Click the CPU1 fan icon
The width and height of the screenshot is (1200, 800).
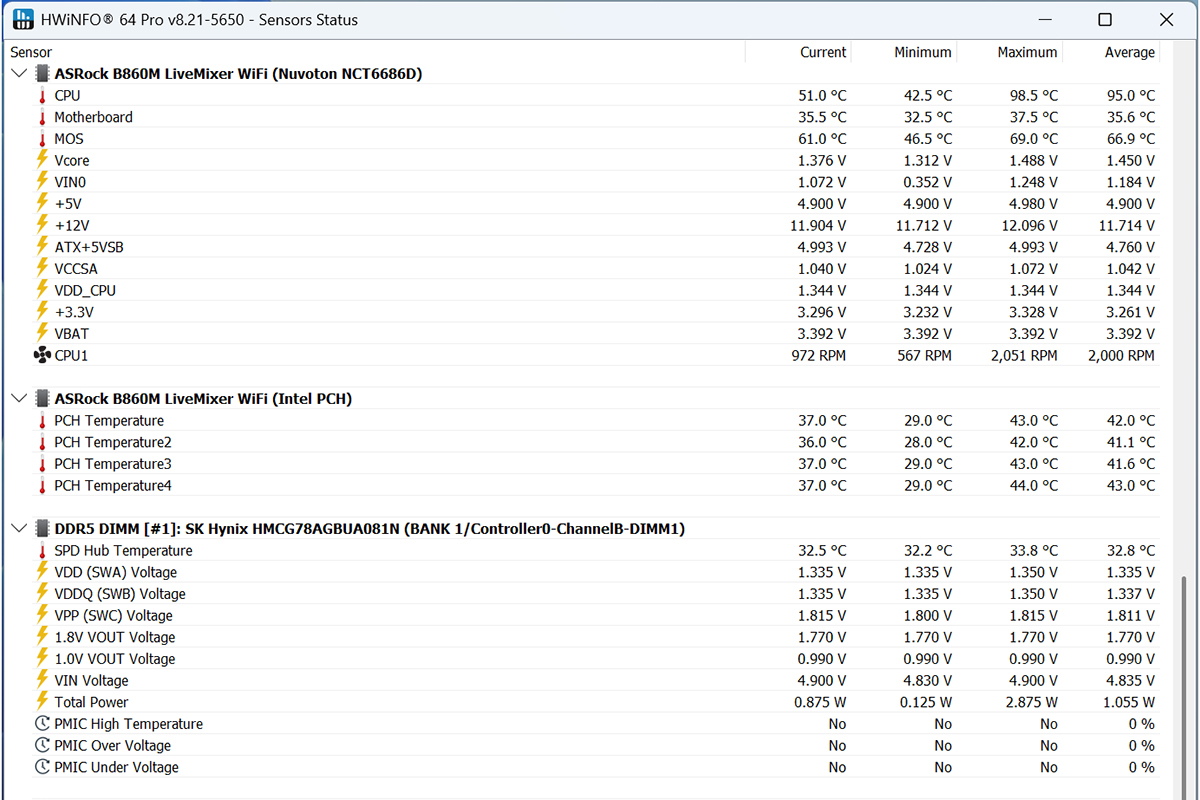click(42, 355)
